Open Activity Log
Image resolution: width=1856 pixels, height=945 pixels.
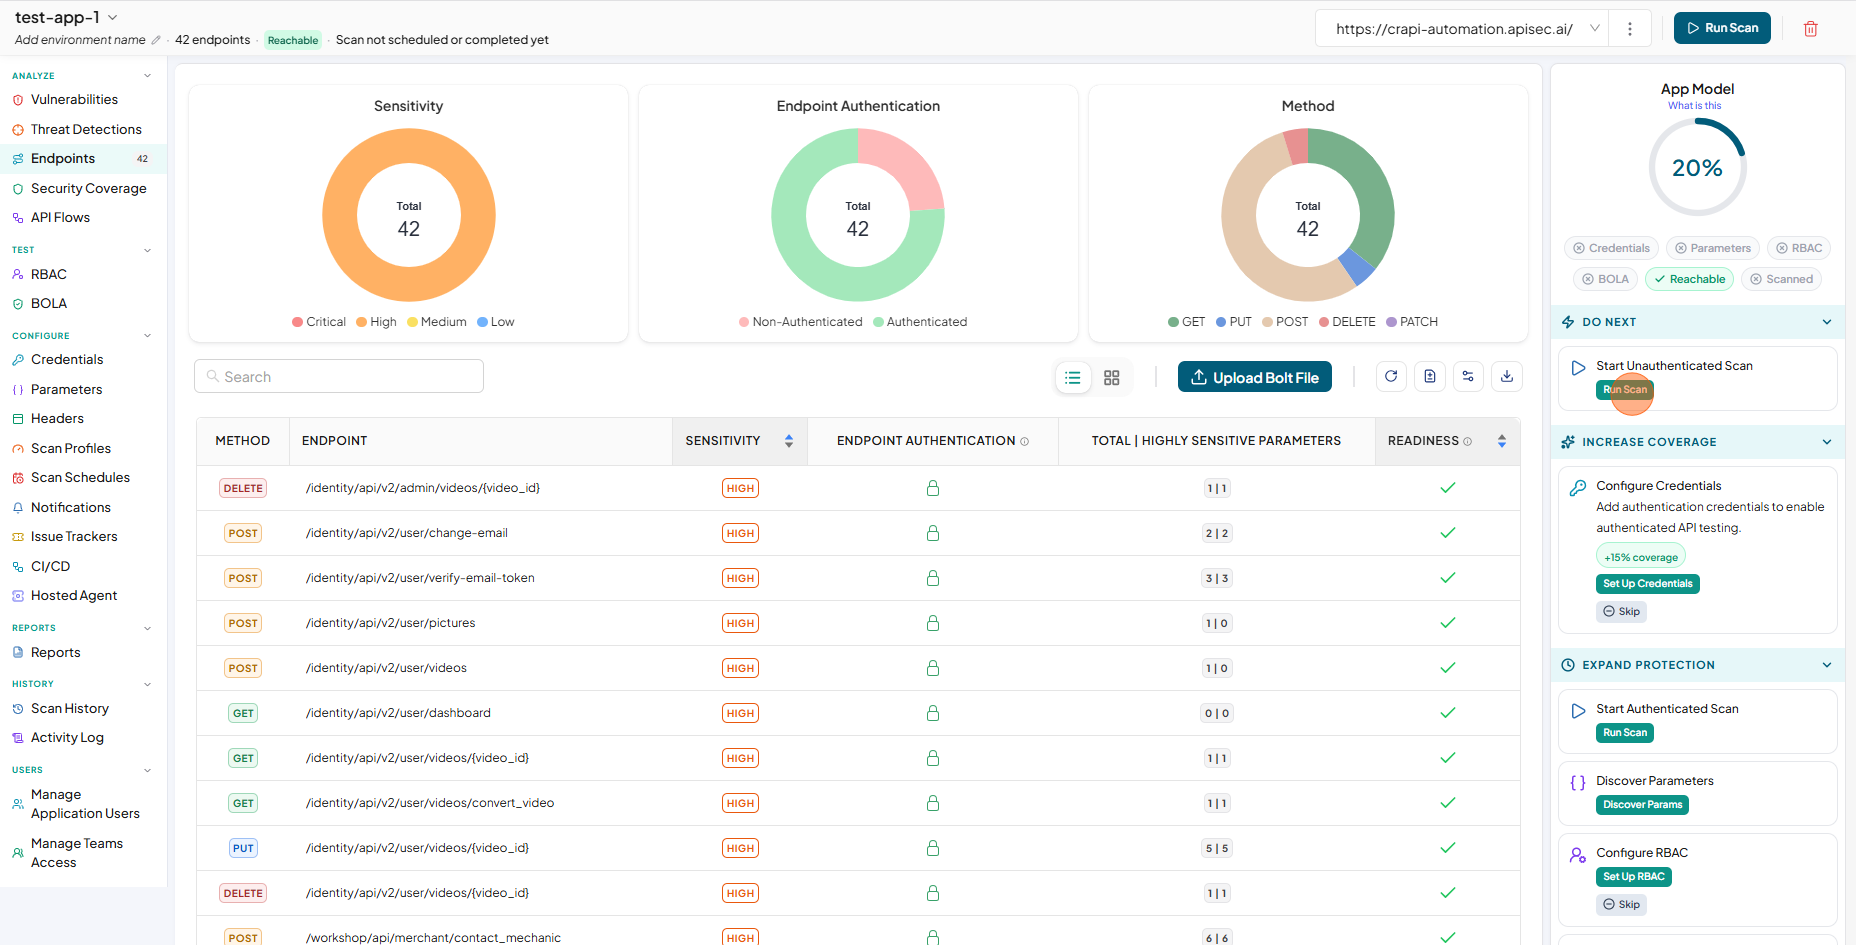[x=67, y=738]
